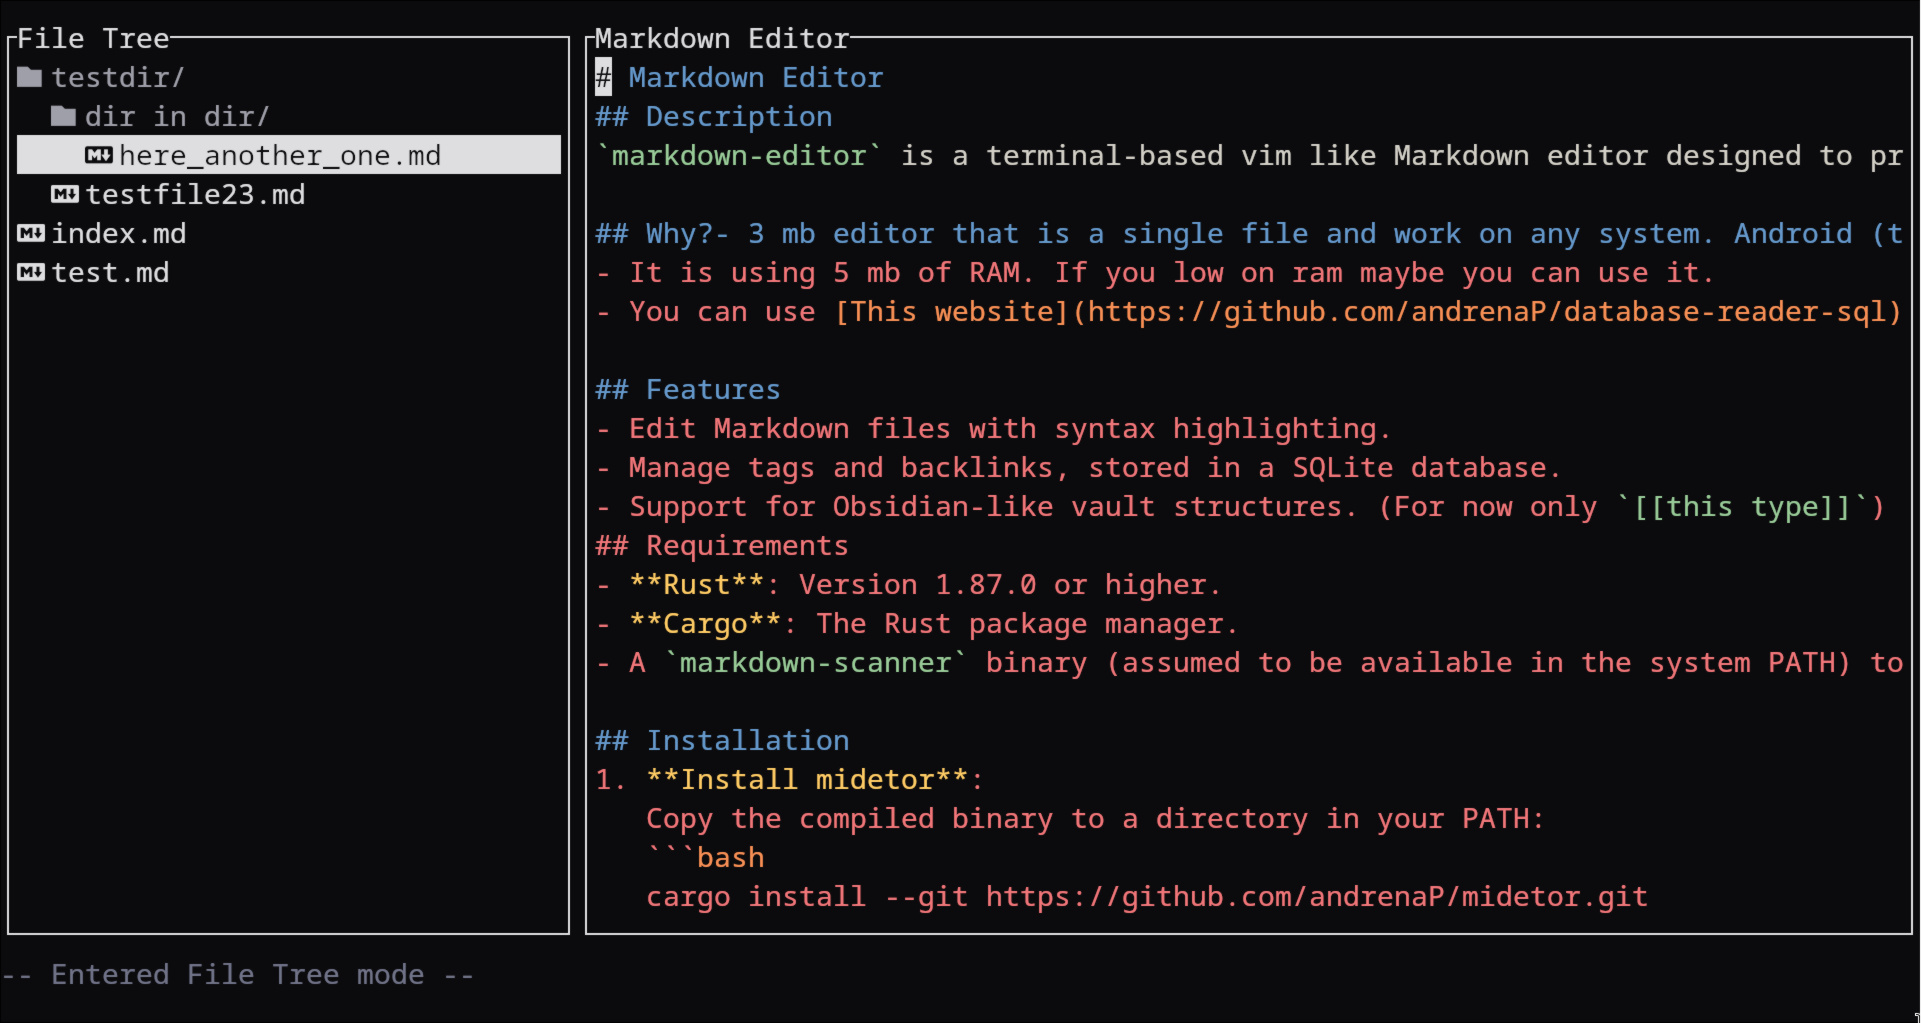1921x1023 pixels.
Task: Open test.md in the file tree
Action: click(x=110, y=272)
